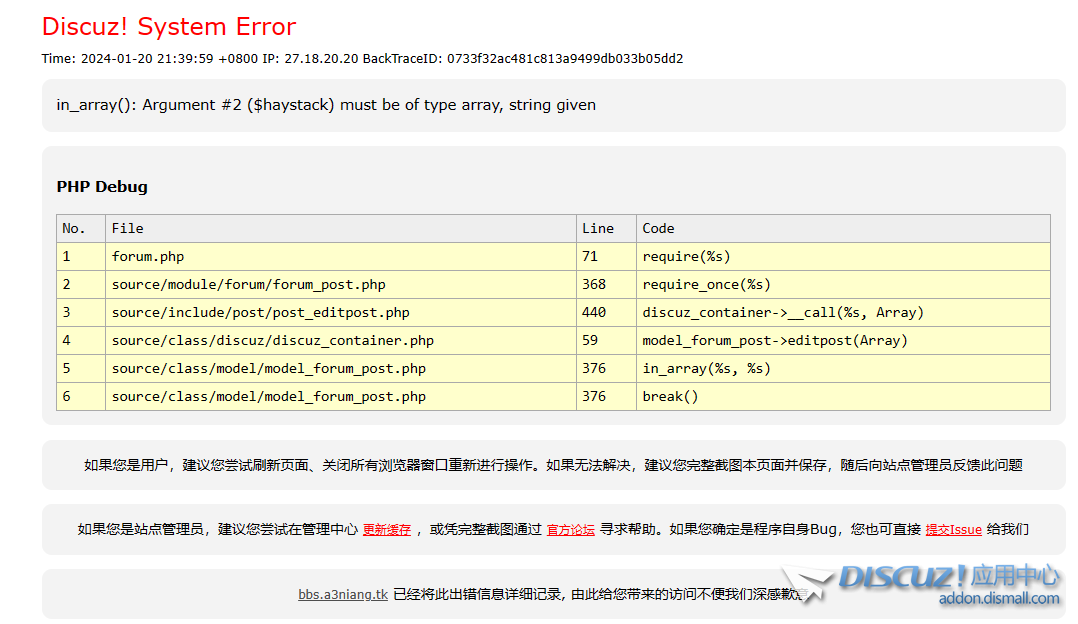Click line number 59
1078x624 pixels.
[606, 340]
